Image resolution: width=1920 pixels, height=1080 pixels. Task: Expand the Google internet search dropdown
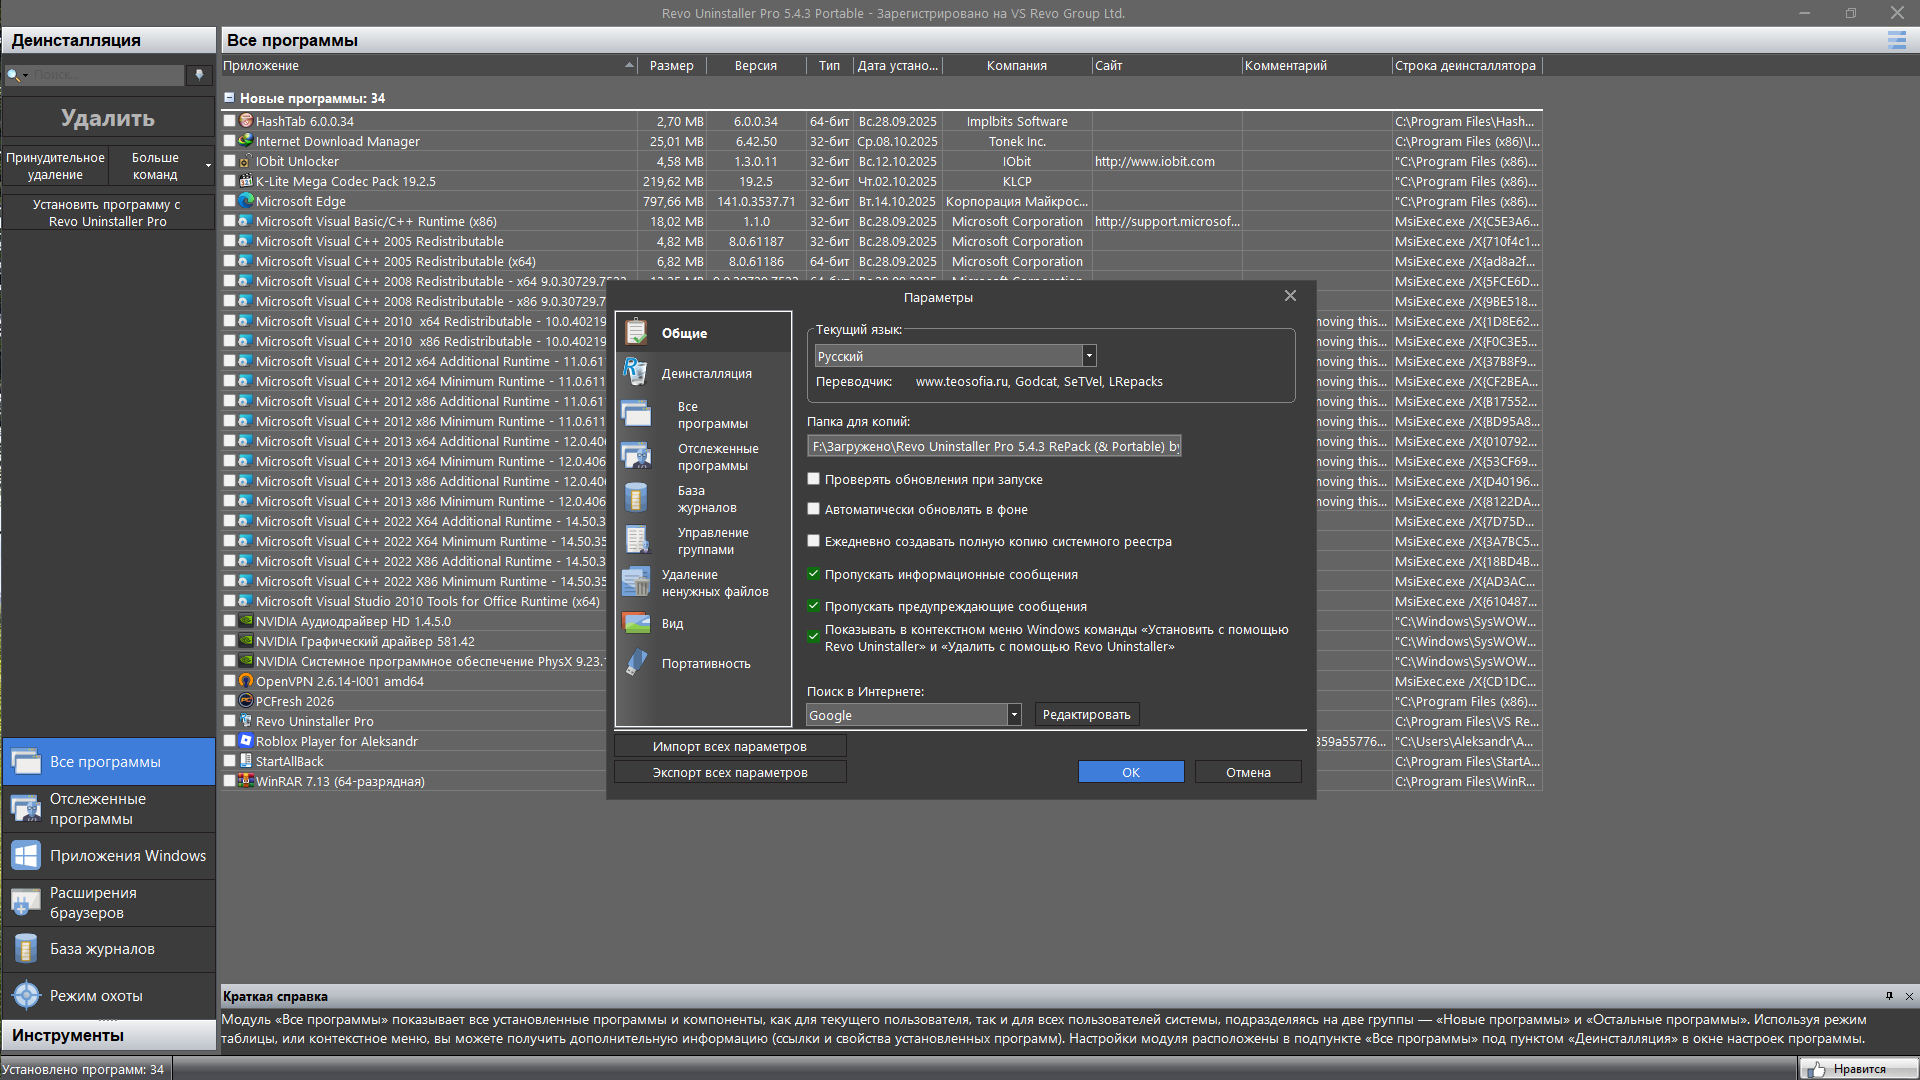pos(1013,715)
